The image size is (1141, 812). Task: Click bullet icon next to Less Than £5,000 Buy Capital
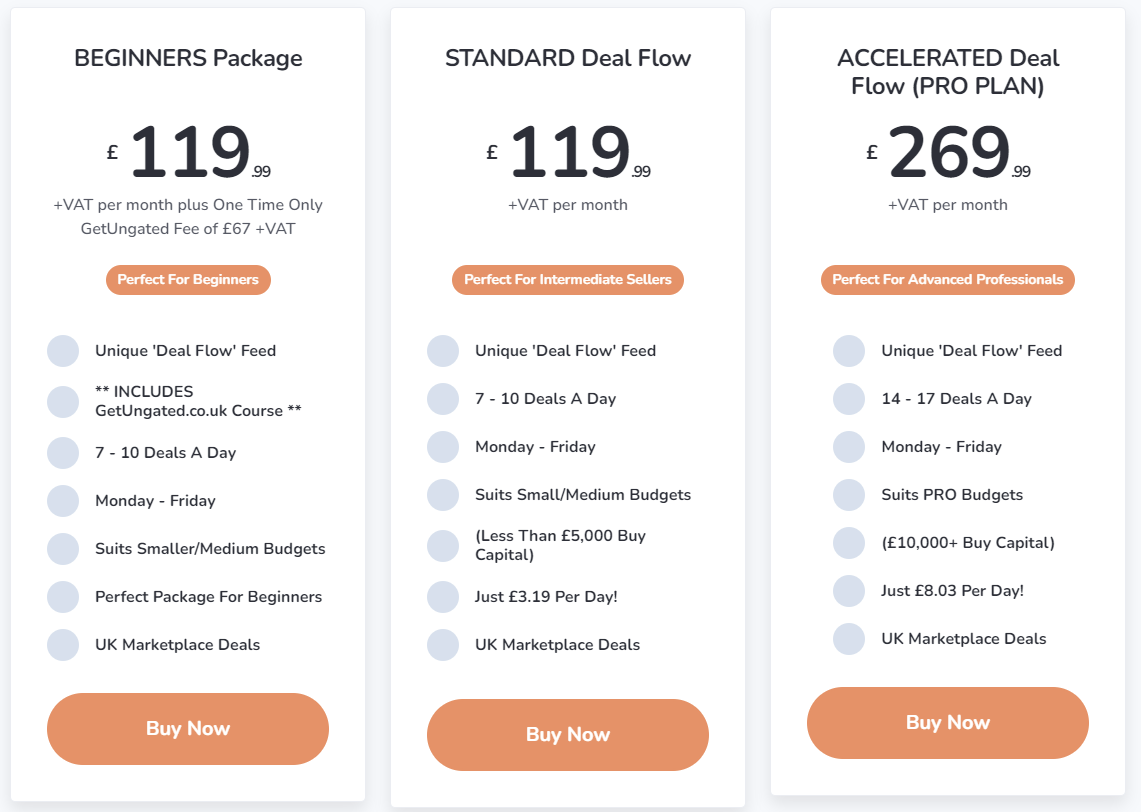443,546
